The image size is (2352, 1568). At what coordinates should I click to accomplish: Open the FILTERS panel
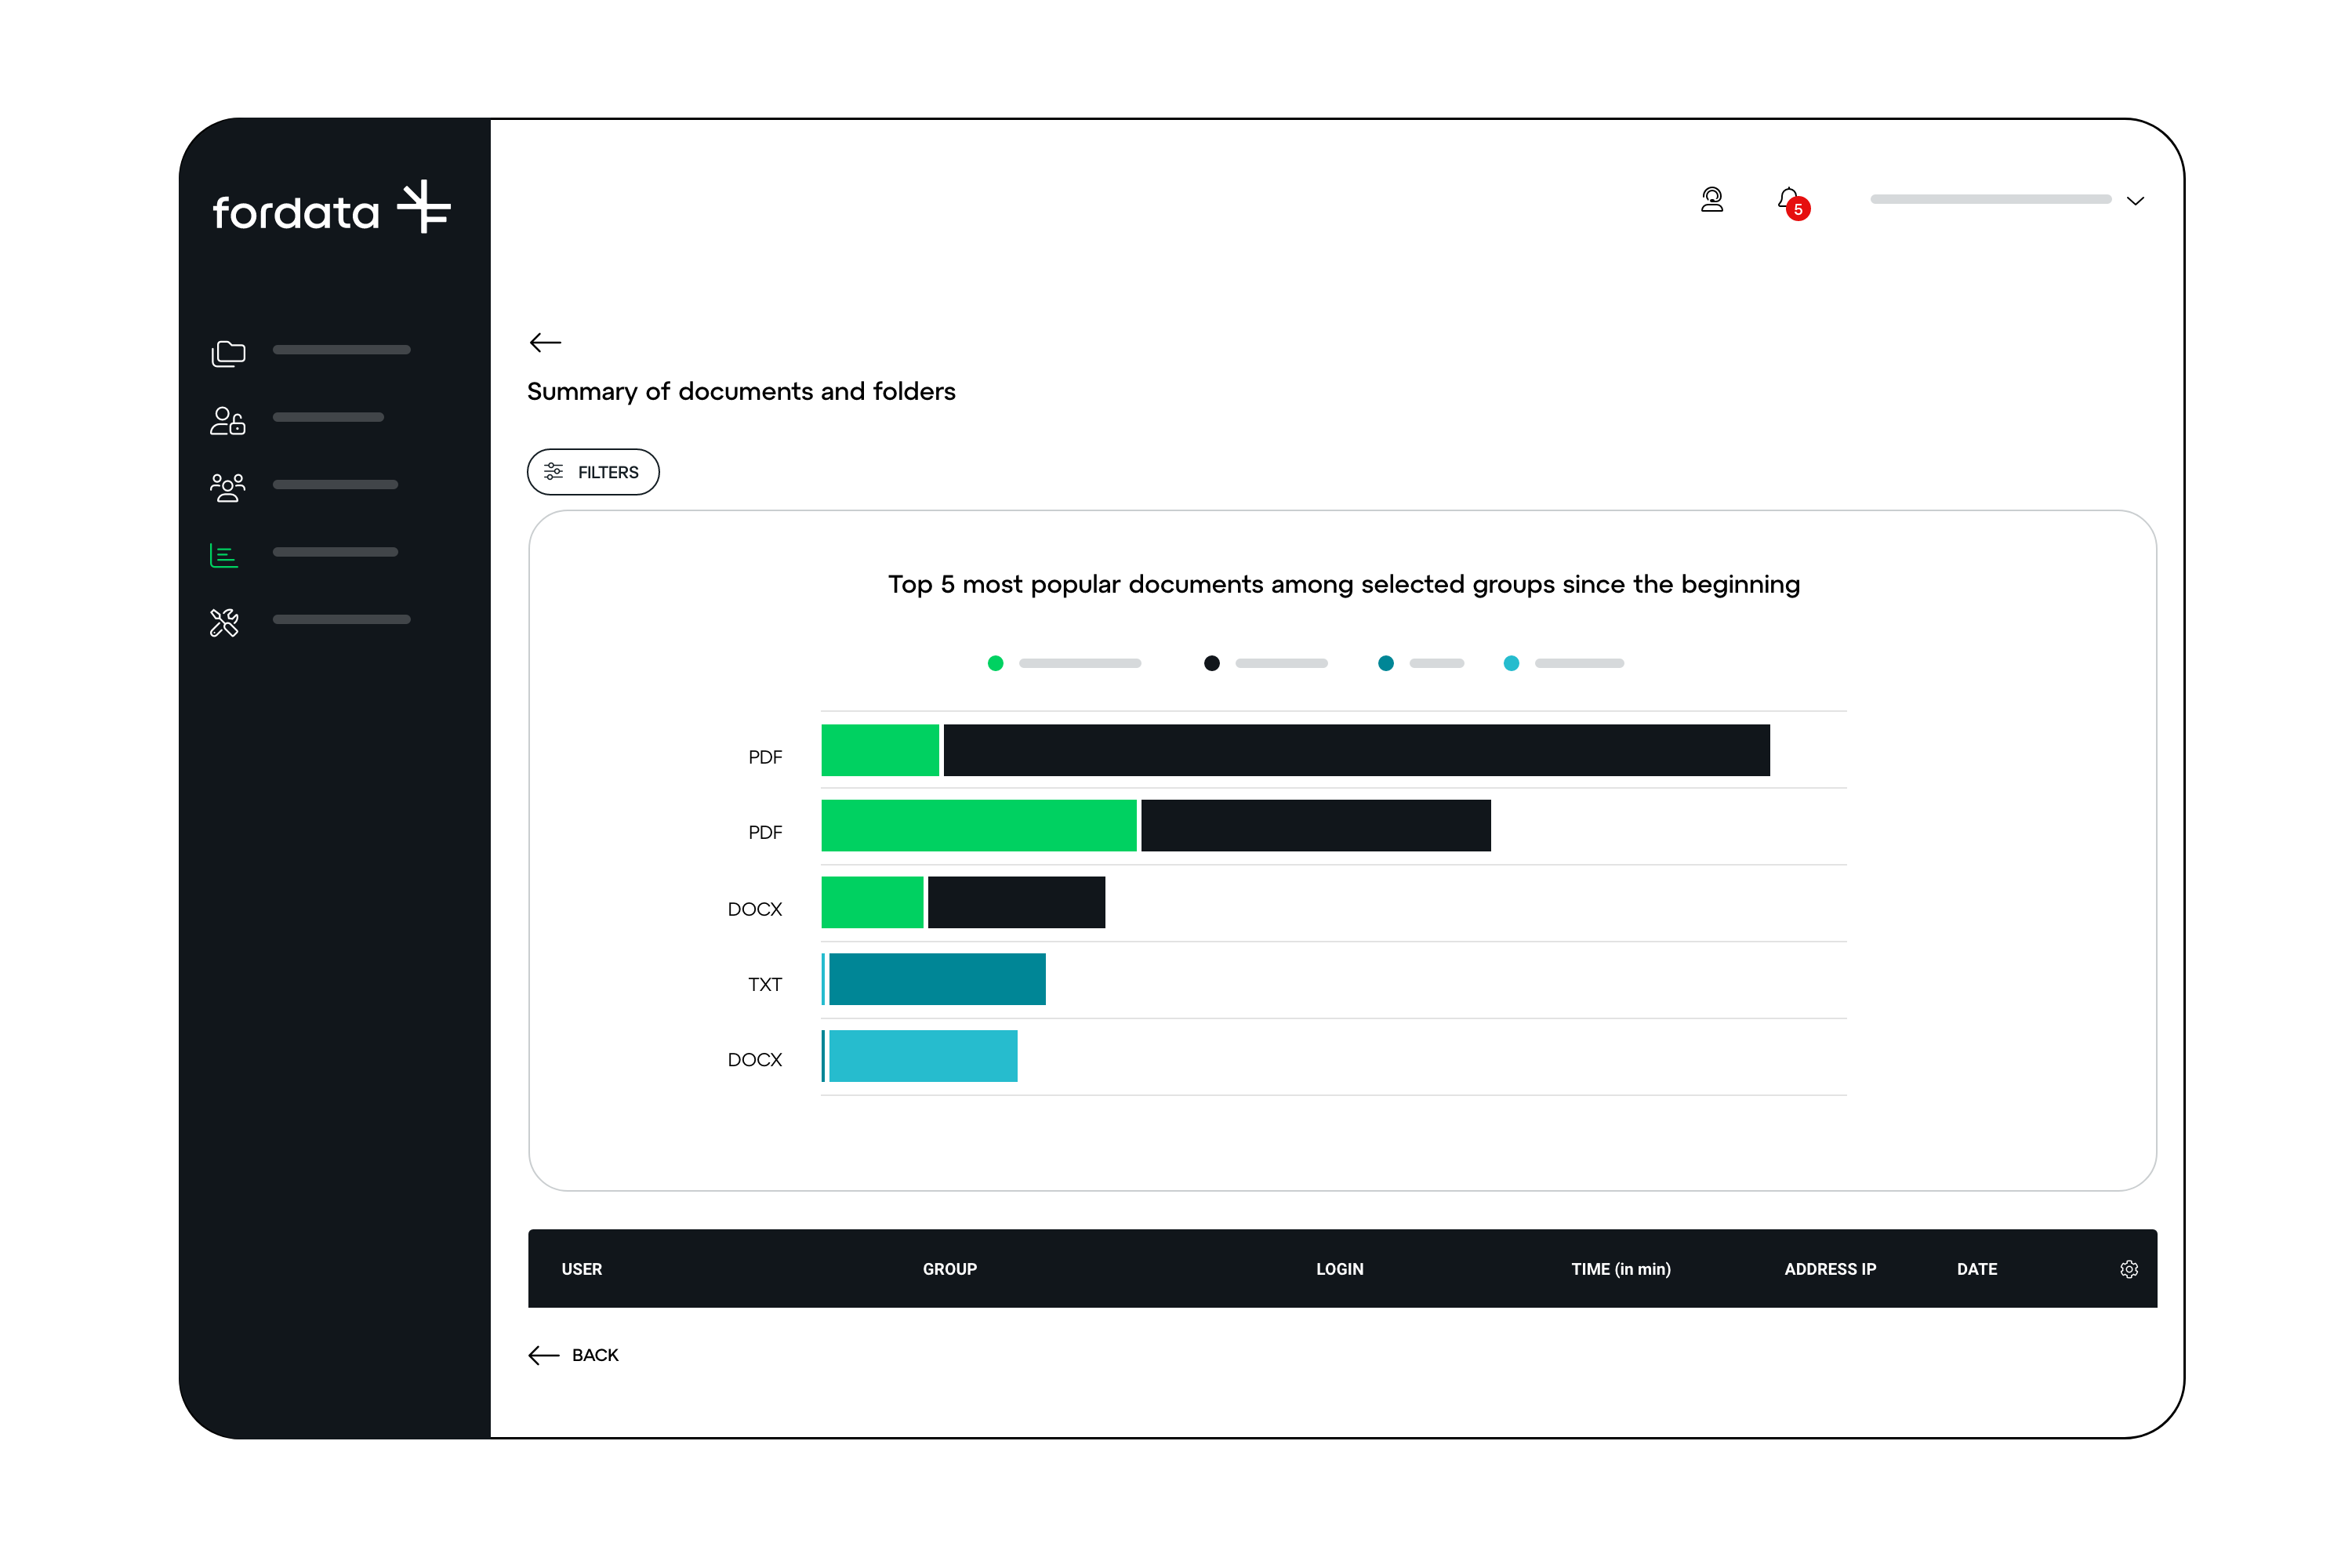[x=592, y=471]
